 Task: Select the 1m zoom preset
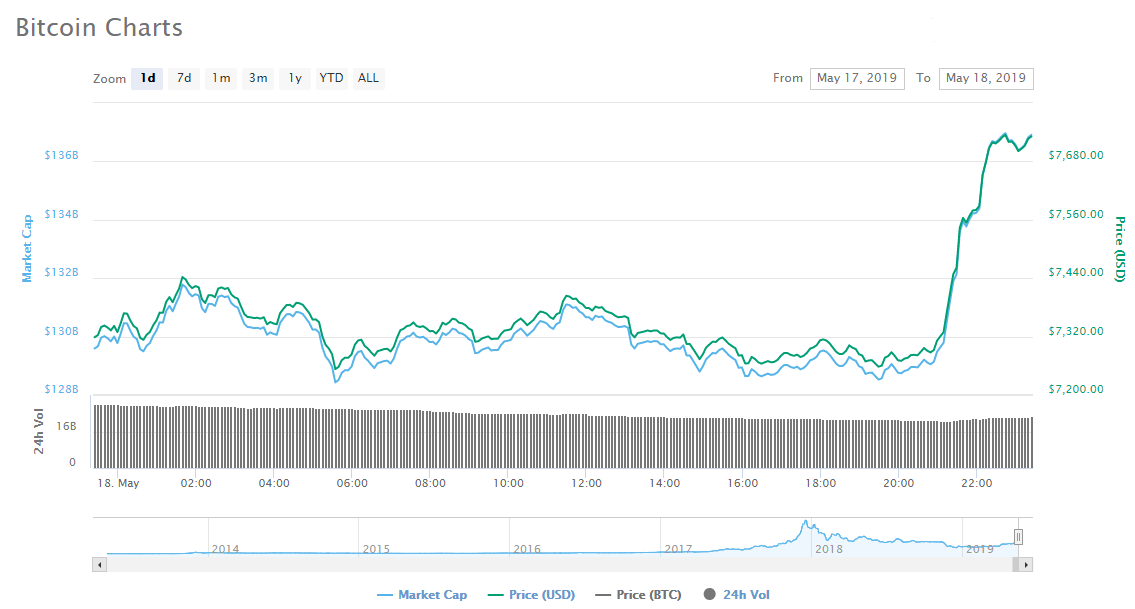click(220, 78)
